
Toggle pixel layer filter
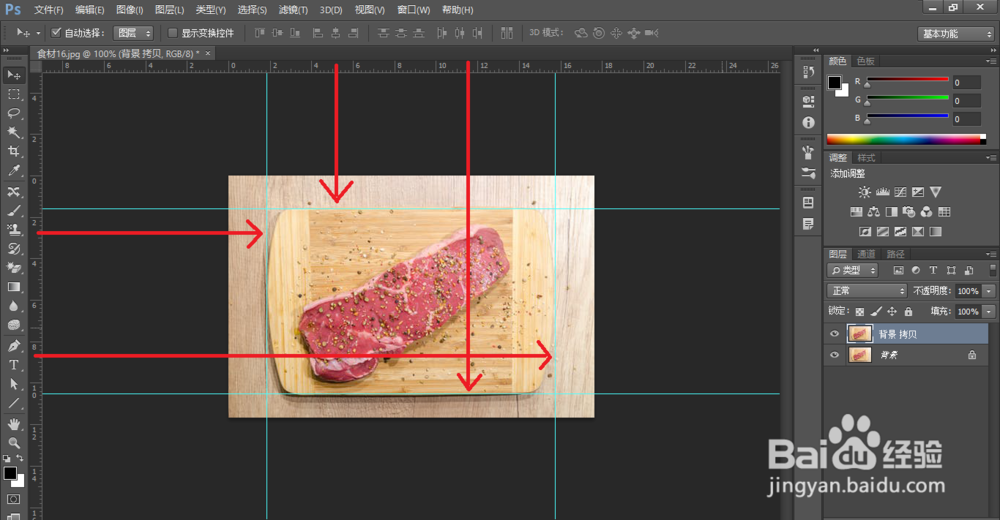coord(899,271)
